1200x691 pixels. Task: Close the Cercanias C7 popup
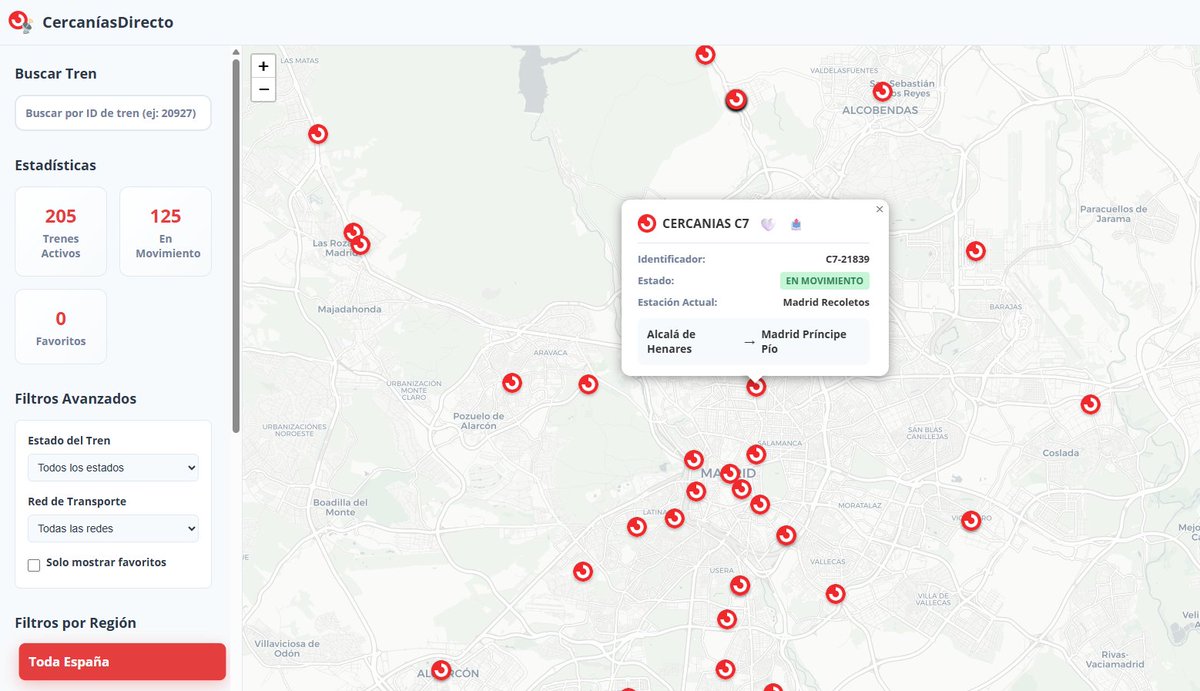880,209
